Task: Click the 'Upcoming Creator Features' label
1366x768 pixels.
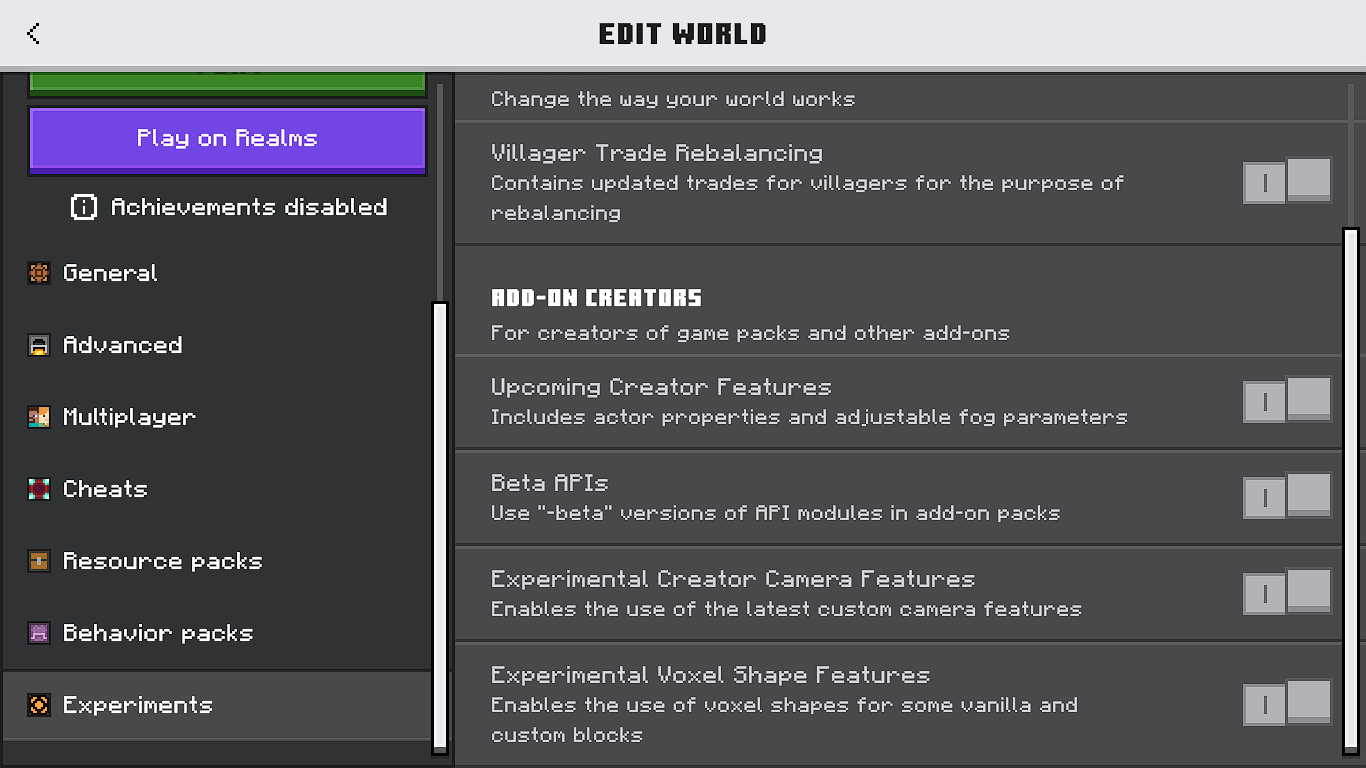Action: 661,387
